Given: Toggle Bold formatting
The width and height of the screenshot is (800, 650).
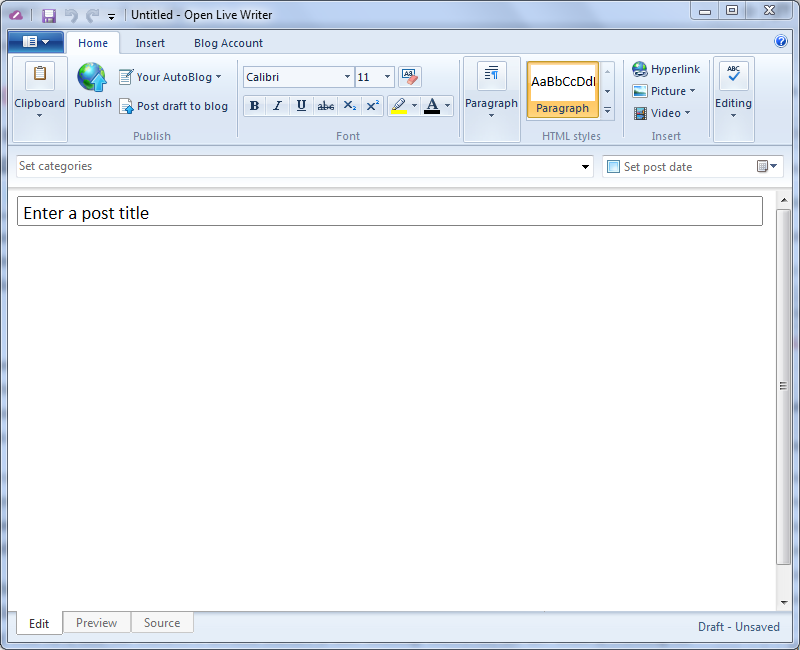Looking at the screenshot, I should click(x=254, y=106).
